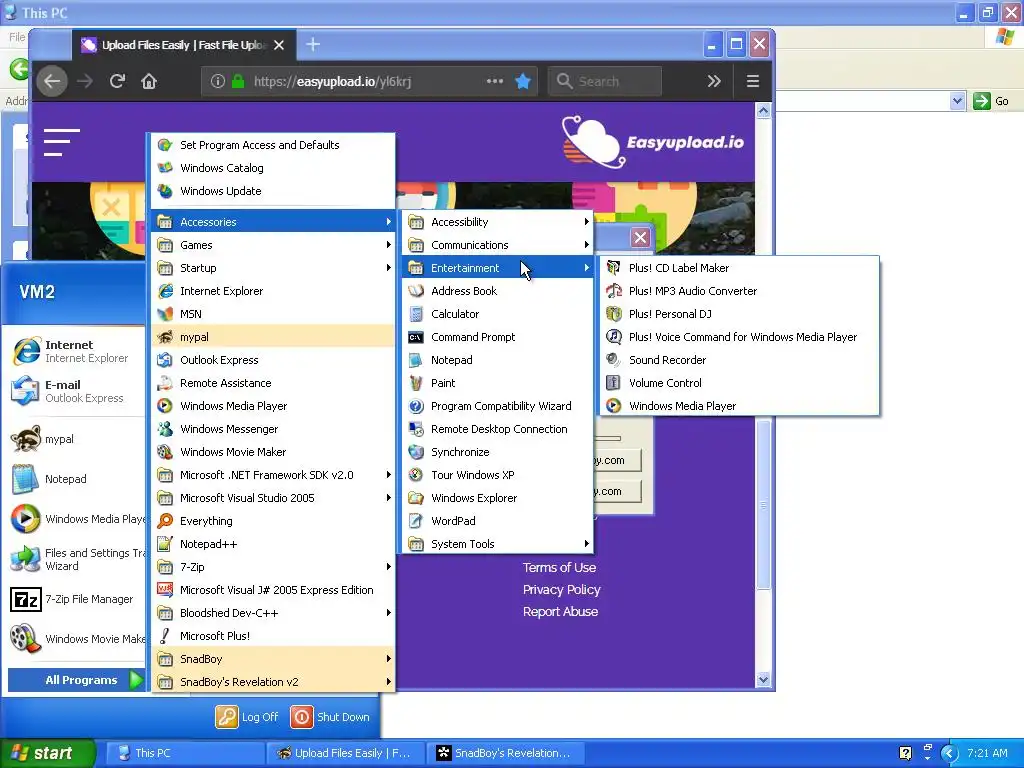Click the Windows start button
Image resolution: width=1024 pixels, height=768 pixels.
click(x=48, y=753)
